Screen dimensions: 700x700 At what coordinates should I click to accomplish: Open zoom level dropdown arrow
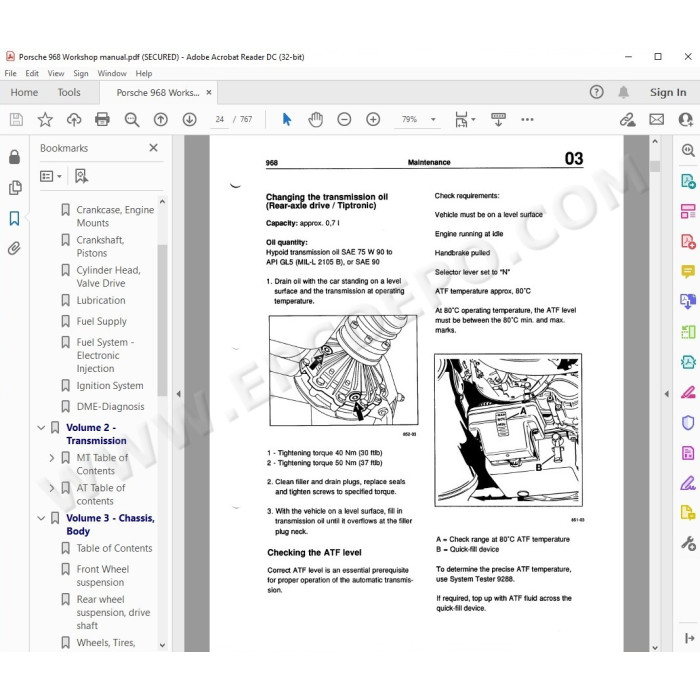(433, 119)
